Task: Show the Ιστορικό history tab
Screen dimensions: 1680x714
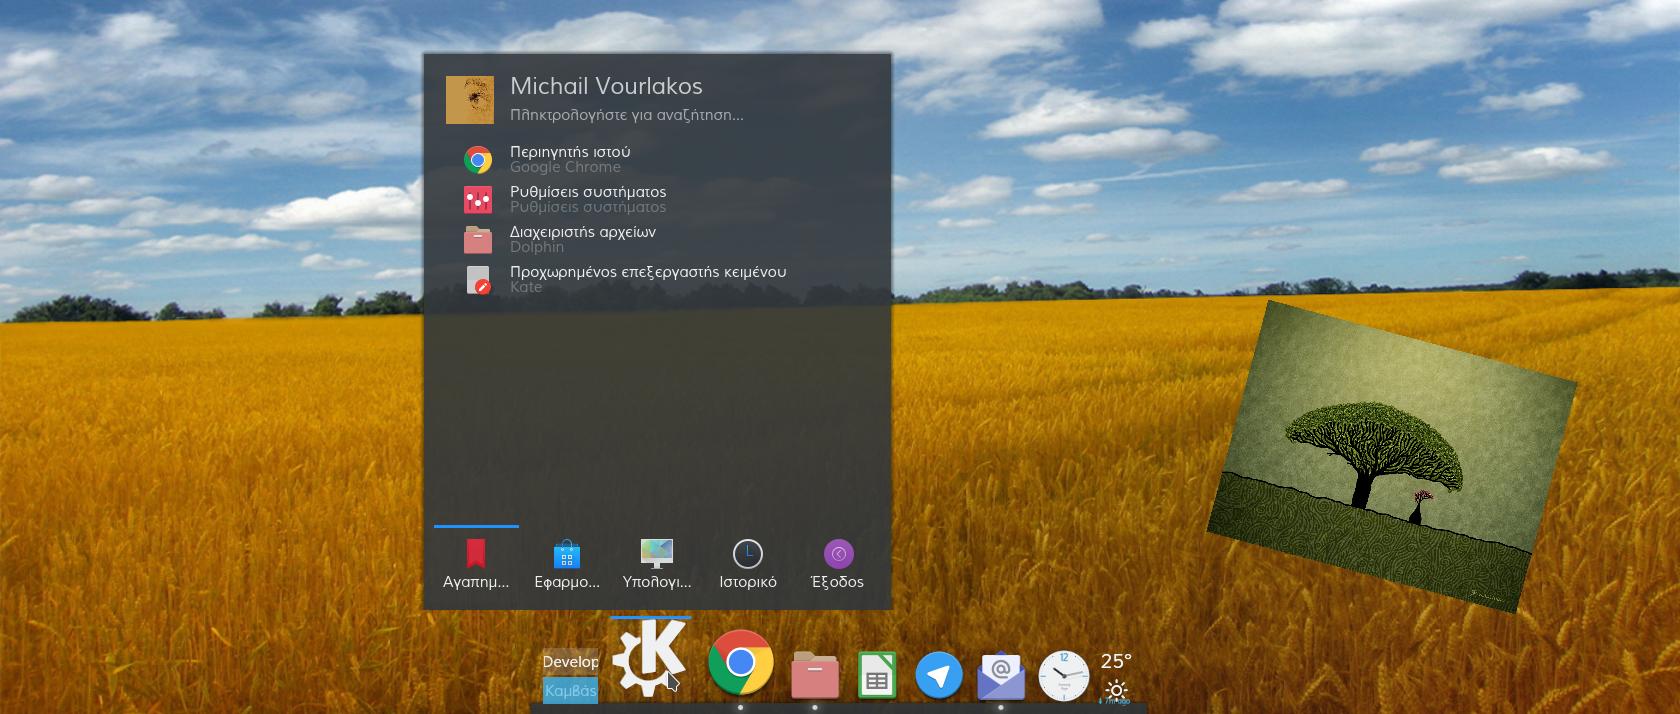Action: click(x=748, y=565)
